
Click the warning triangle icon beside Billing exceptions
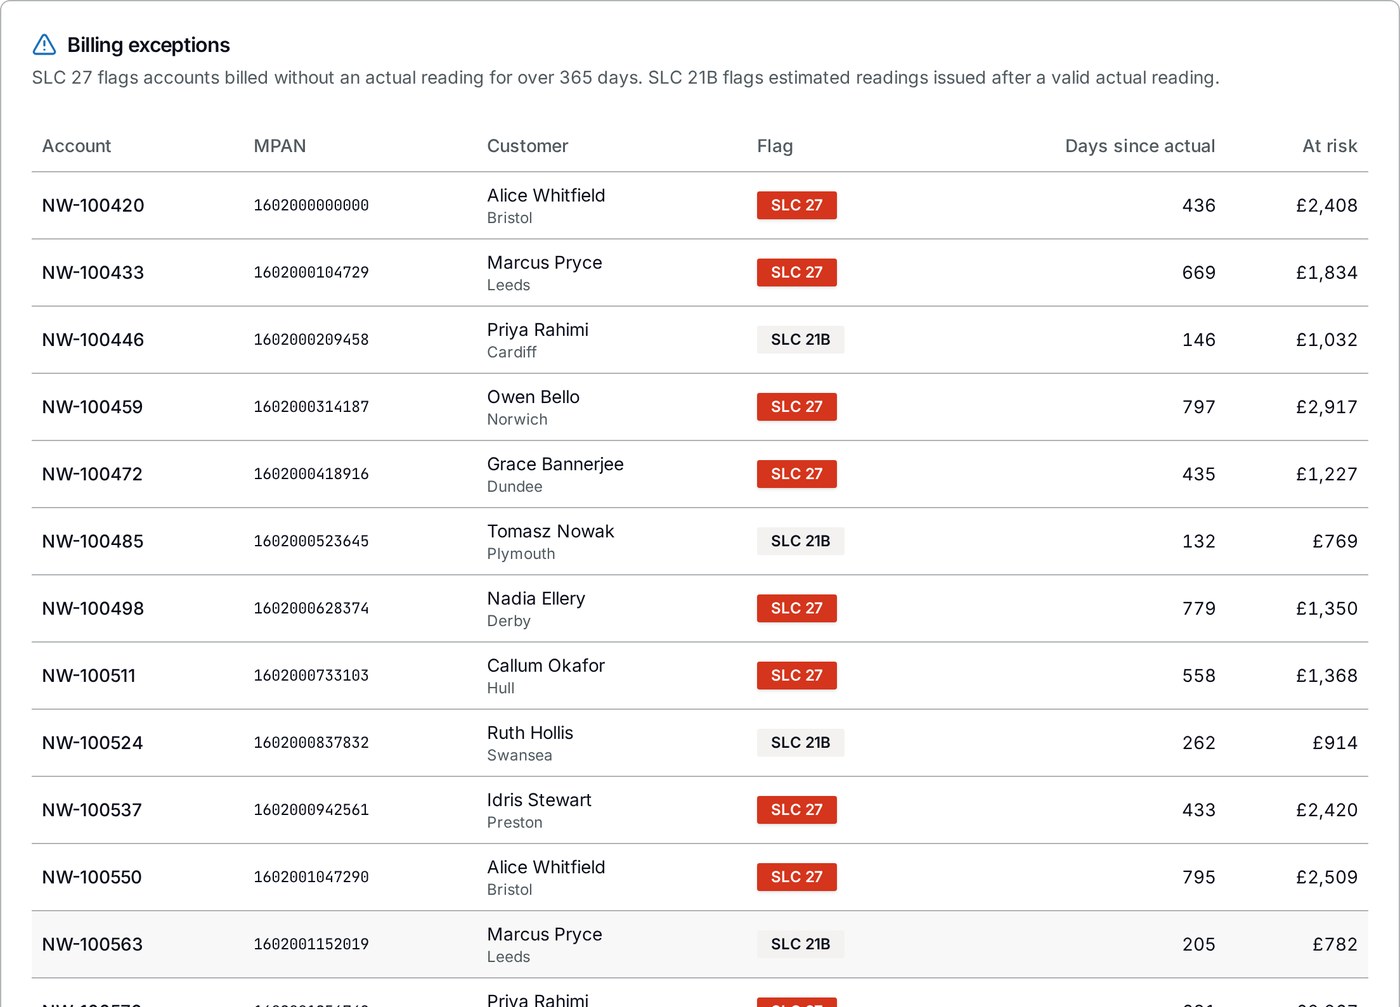[x=44, y=45]
